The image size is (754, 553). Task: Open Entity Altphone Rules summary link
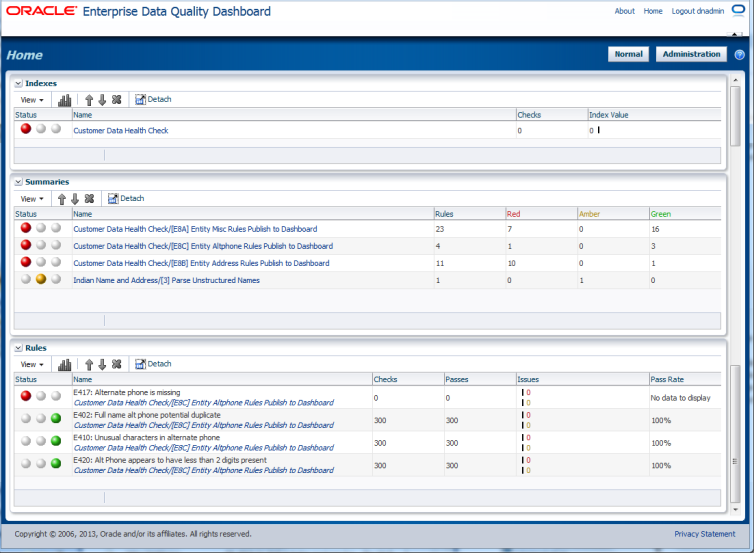203,246
